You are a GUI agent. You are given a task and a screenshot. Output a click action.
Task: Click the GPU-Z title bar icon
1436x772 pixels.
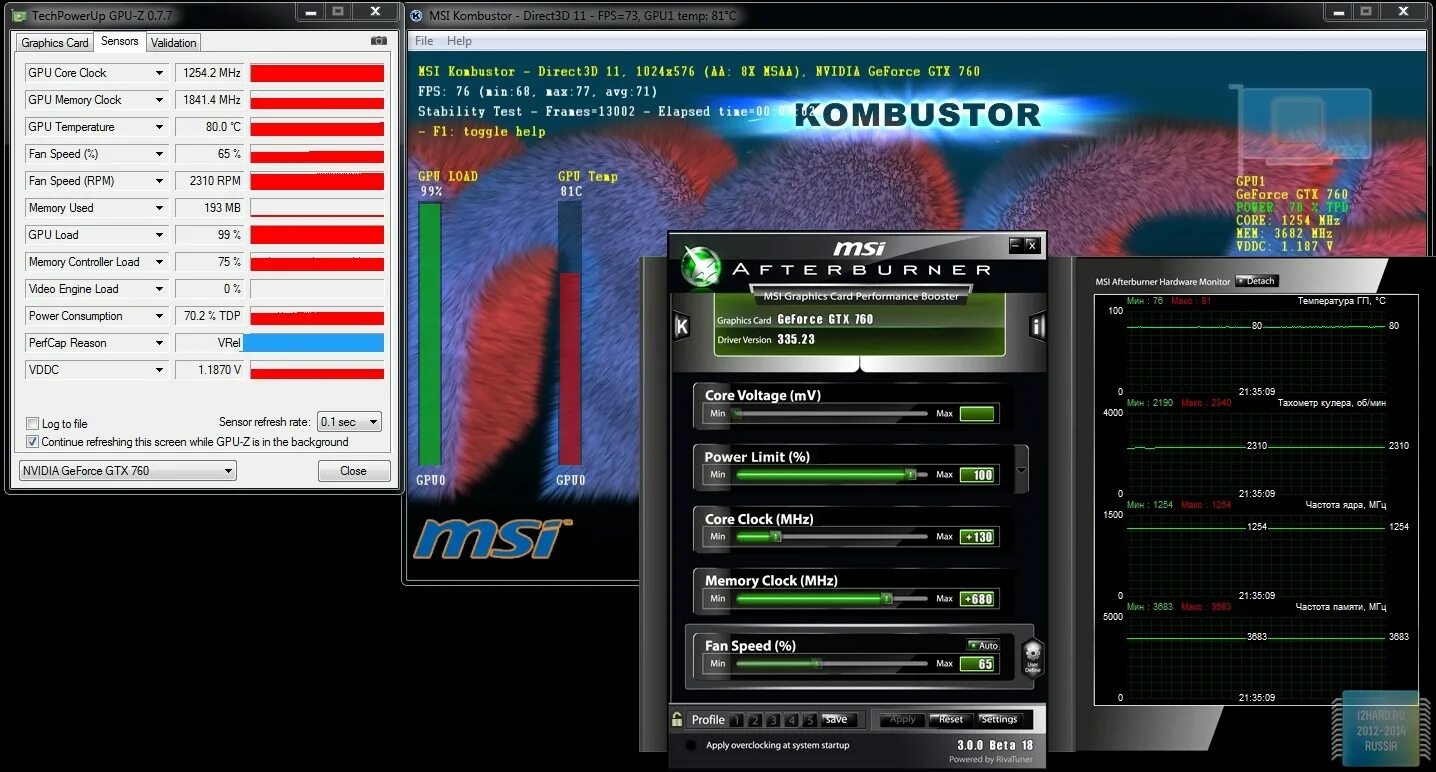20,15
